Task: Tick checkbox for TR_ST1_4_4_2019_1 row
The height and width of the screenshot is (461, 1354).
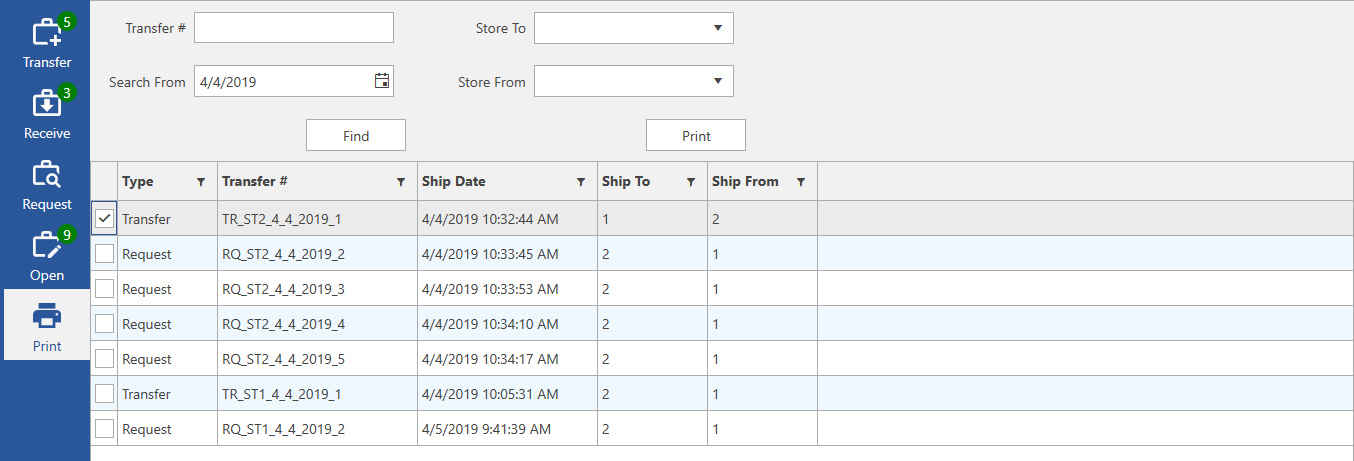Action: point(104,394)
